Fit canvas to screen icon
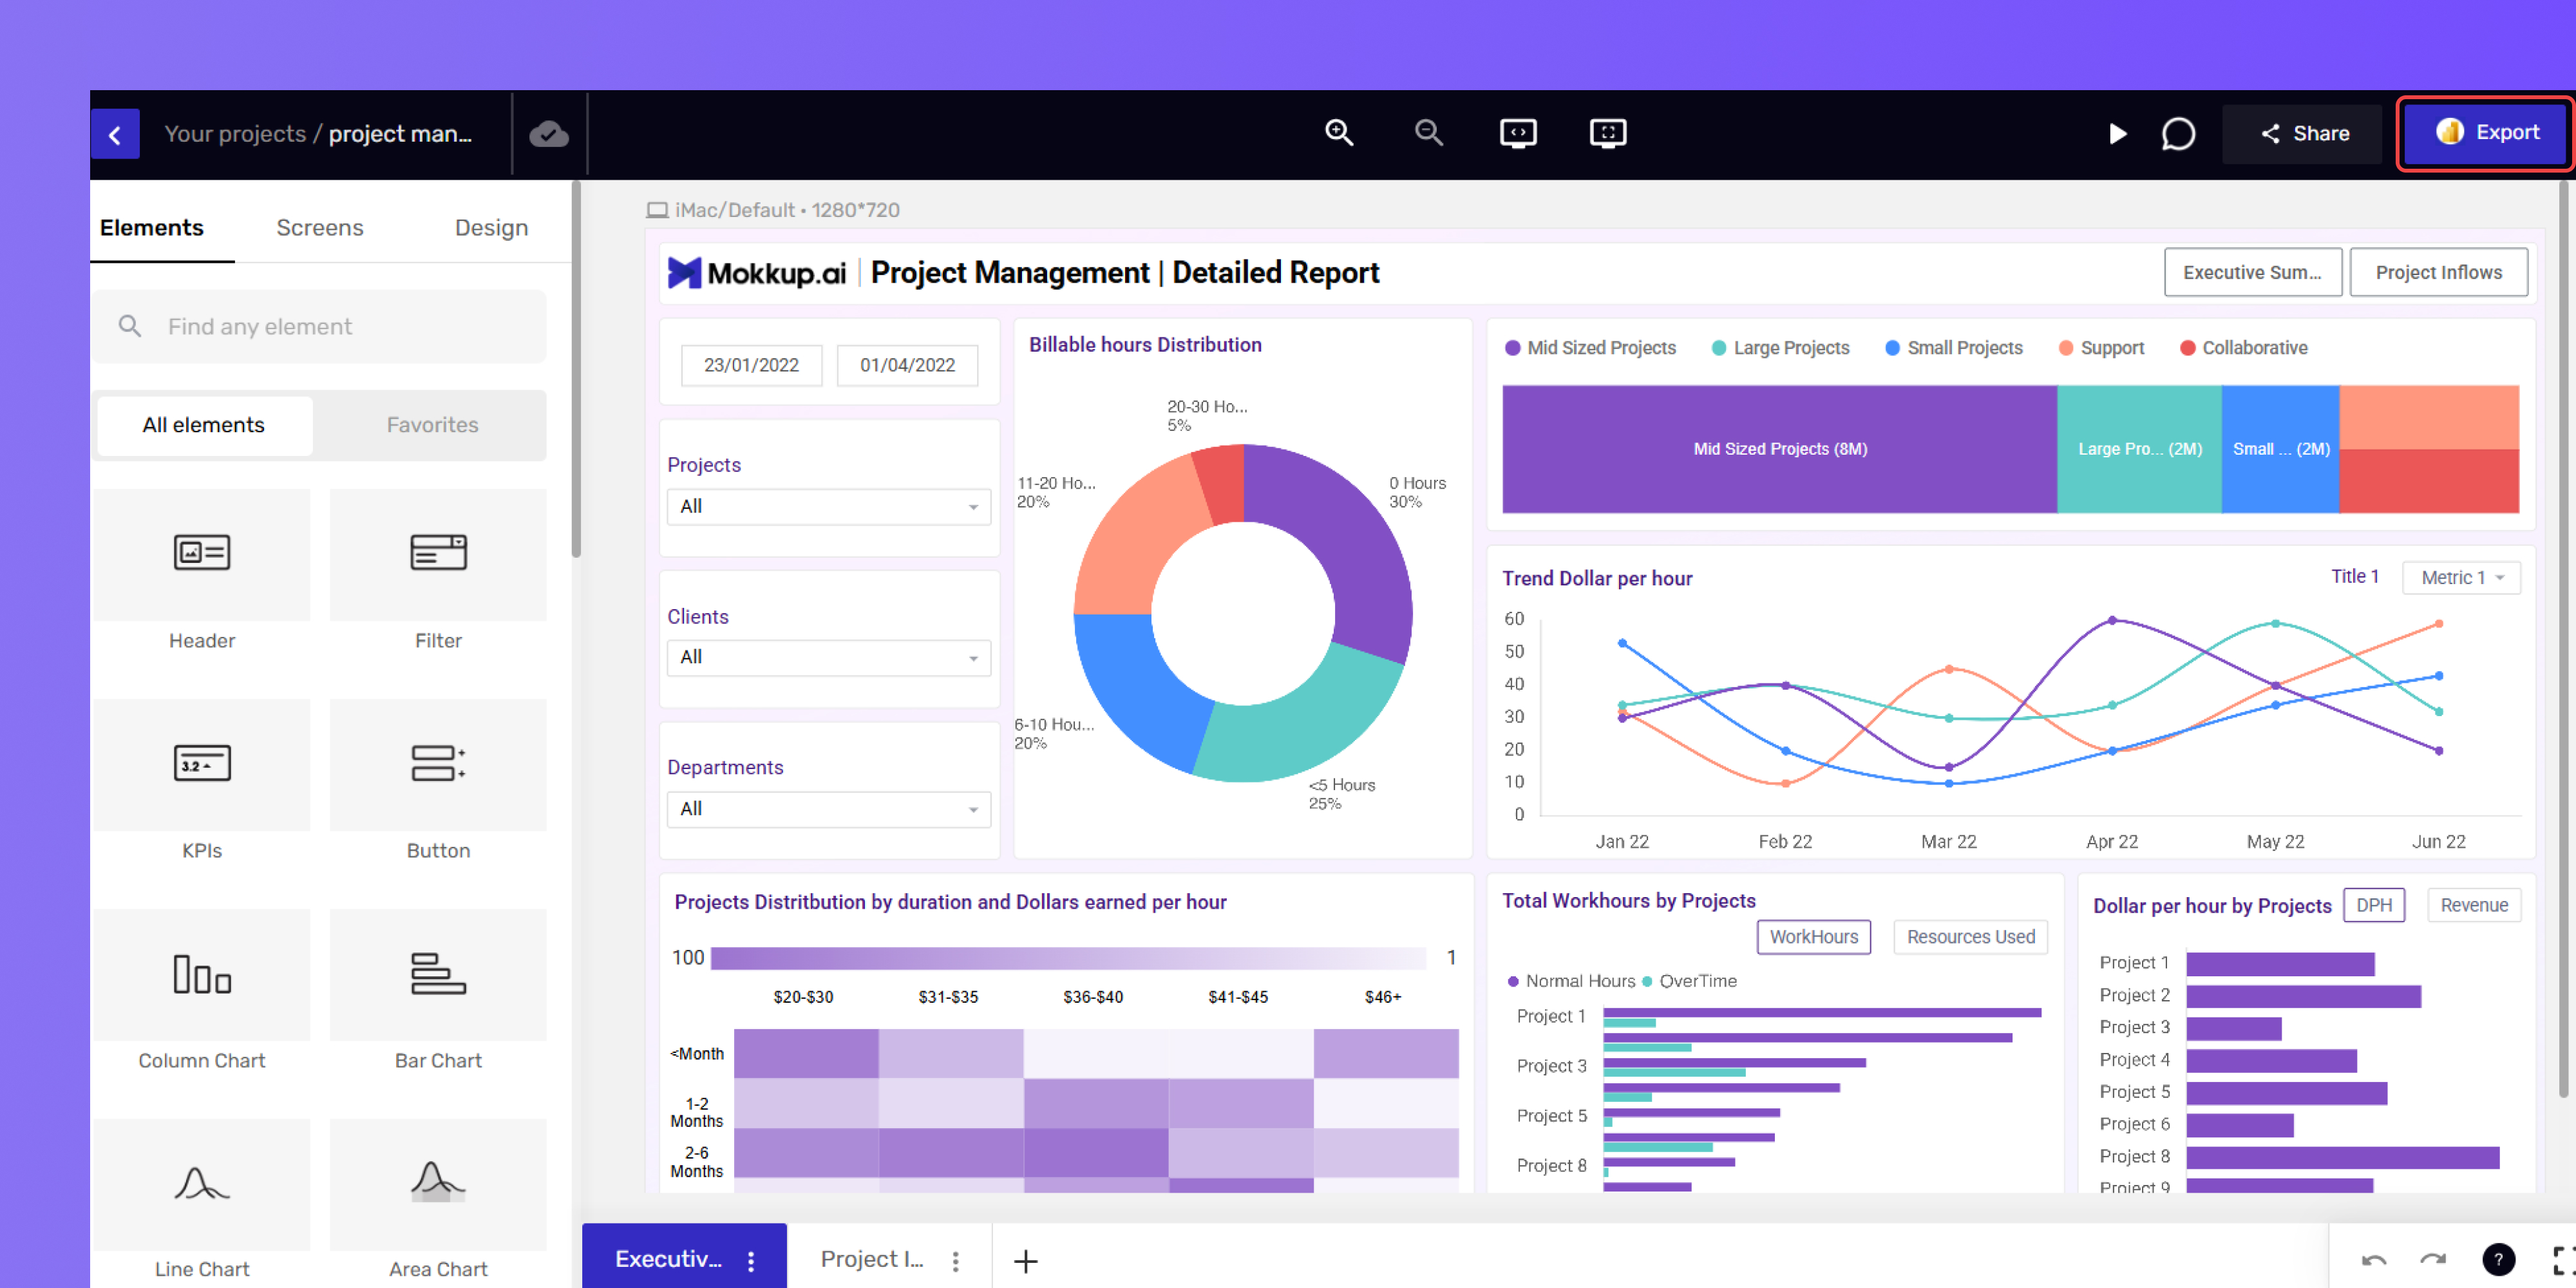 click(x=1607, y=133)
